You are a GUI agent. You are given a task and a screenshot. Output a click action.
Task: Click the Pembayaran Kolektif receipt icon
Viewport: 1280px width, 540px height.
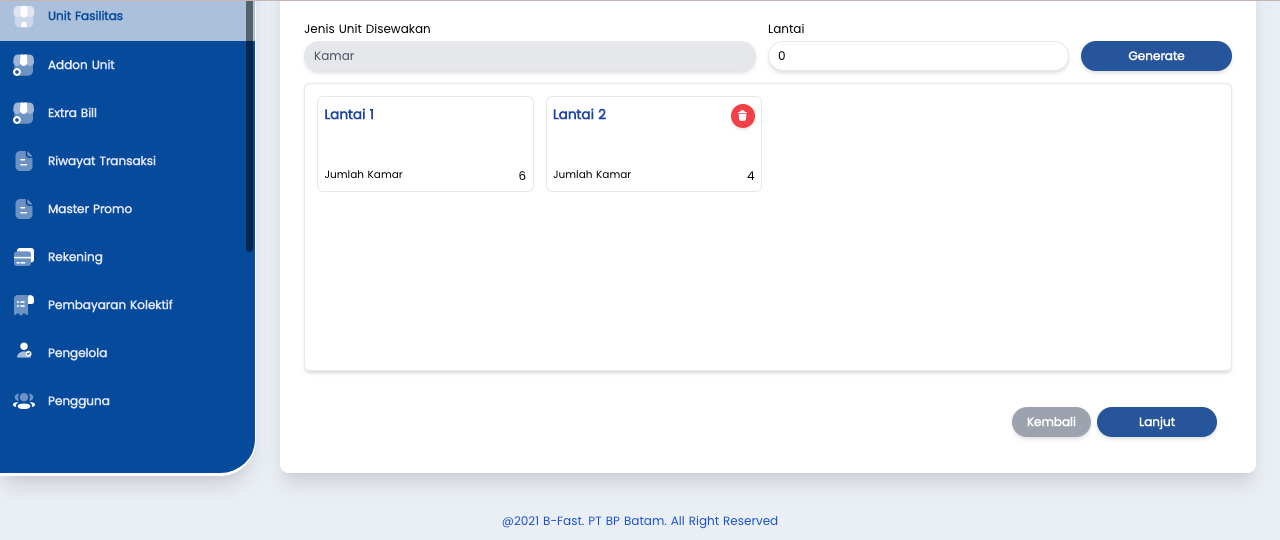point(23,305)
